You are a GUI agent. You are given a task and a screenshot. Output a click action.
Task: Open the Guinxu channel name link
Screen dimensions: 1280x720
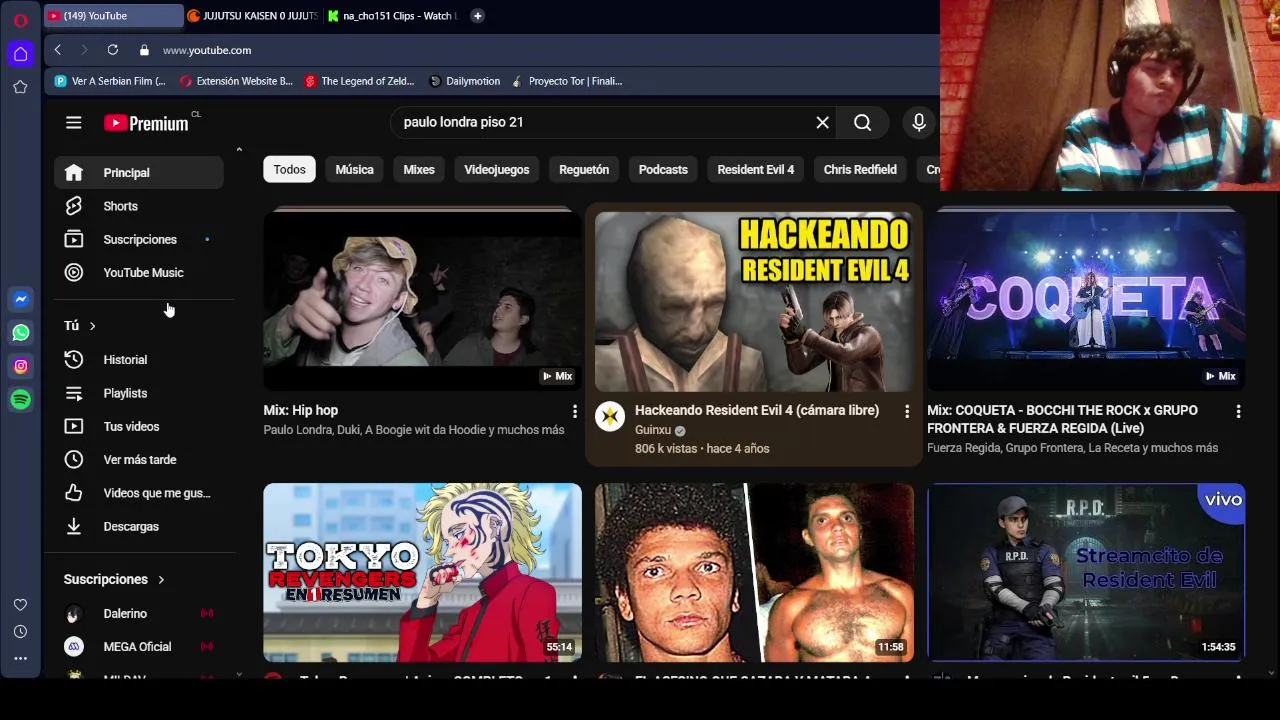click(652, 430)
